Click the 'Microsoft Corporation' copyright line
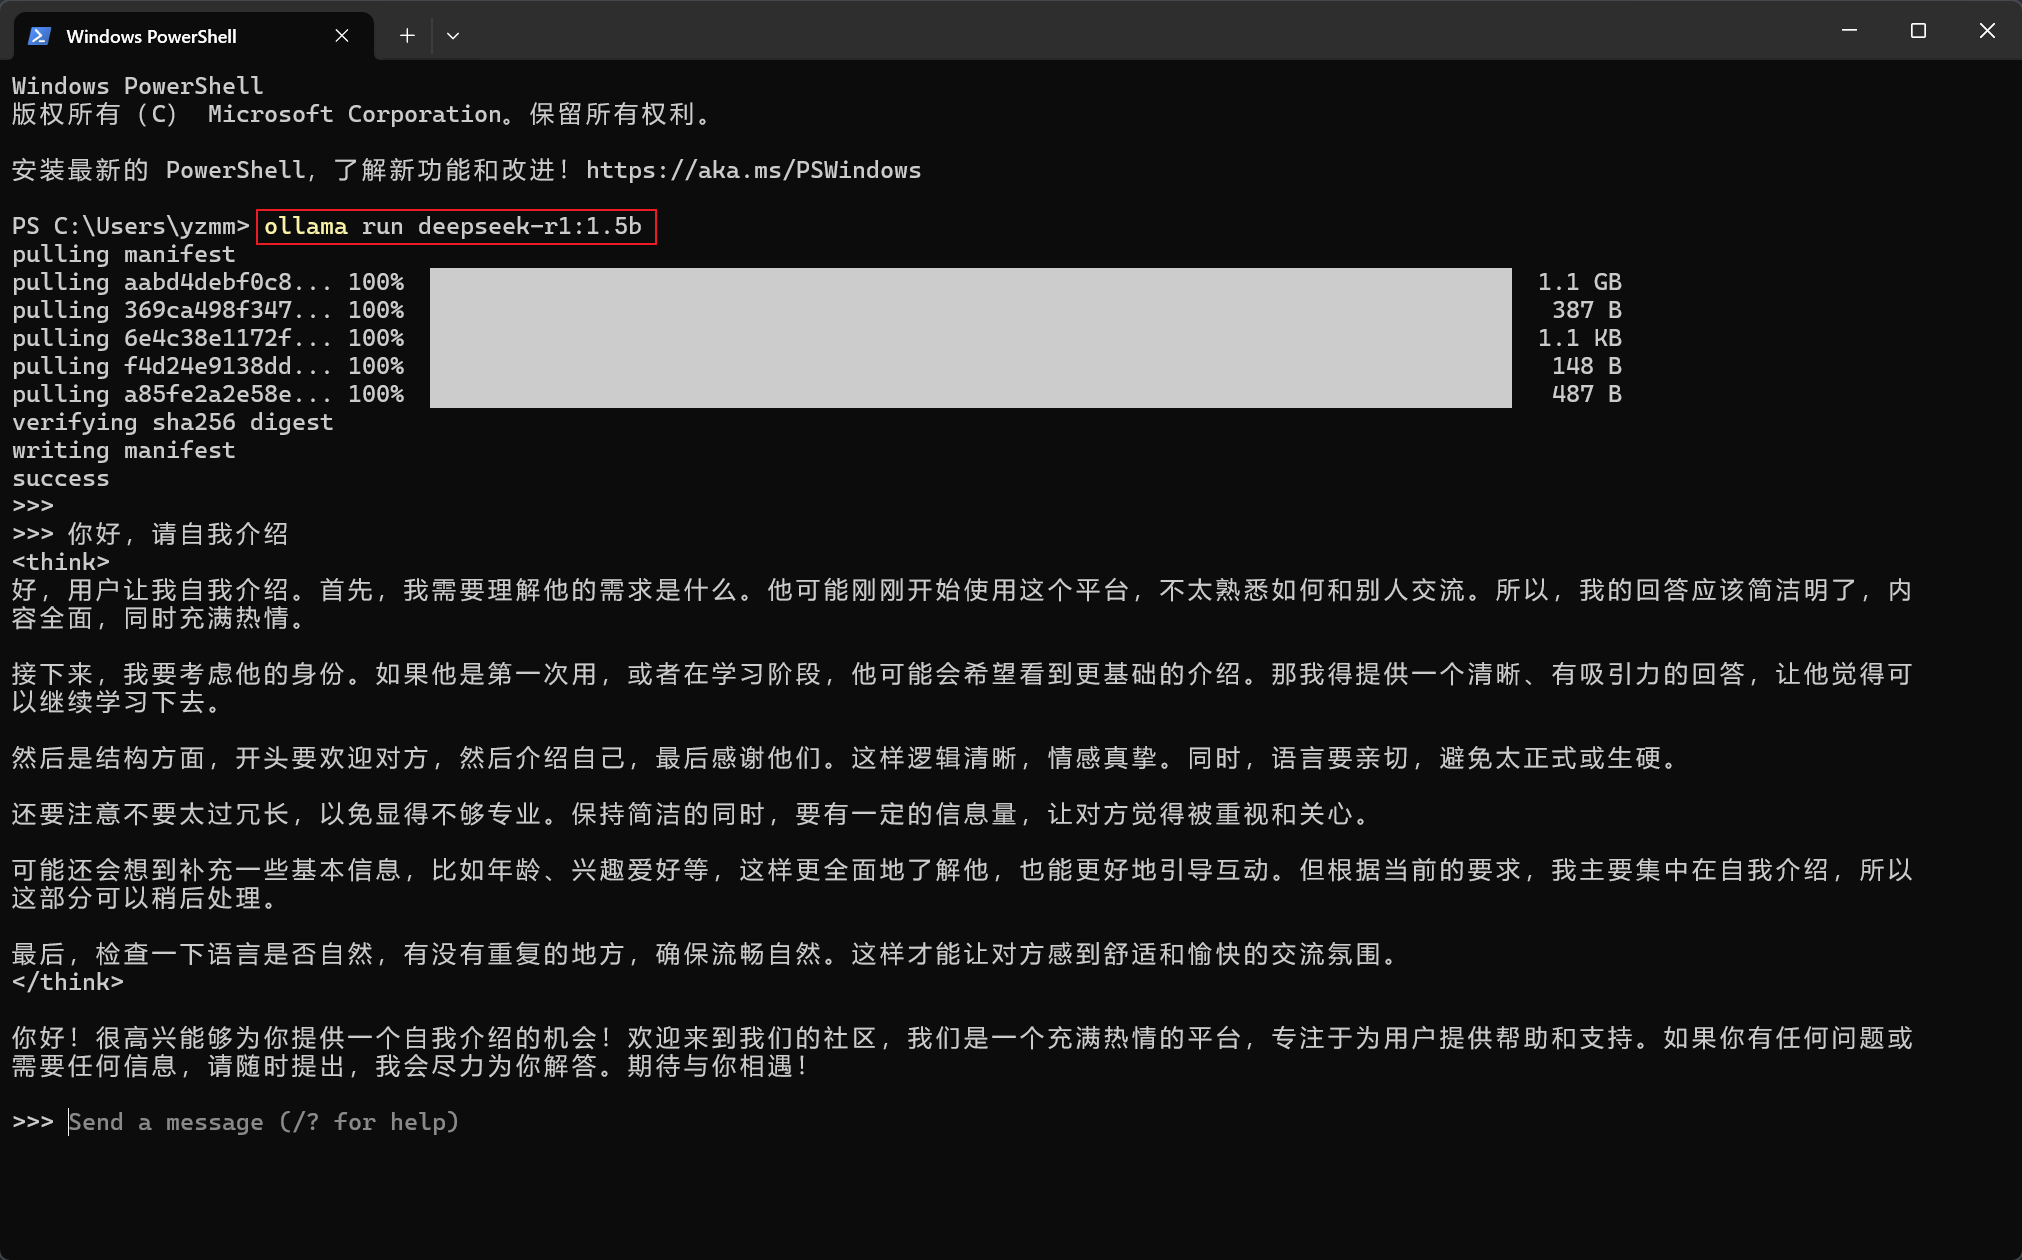Viewport: 2022px width, 1260px height. point(362,114)
